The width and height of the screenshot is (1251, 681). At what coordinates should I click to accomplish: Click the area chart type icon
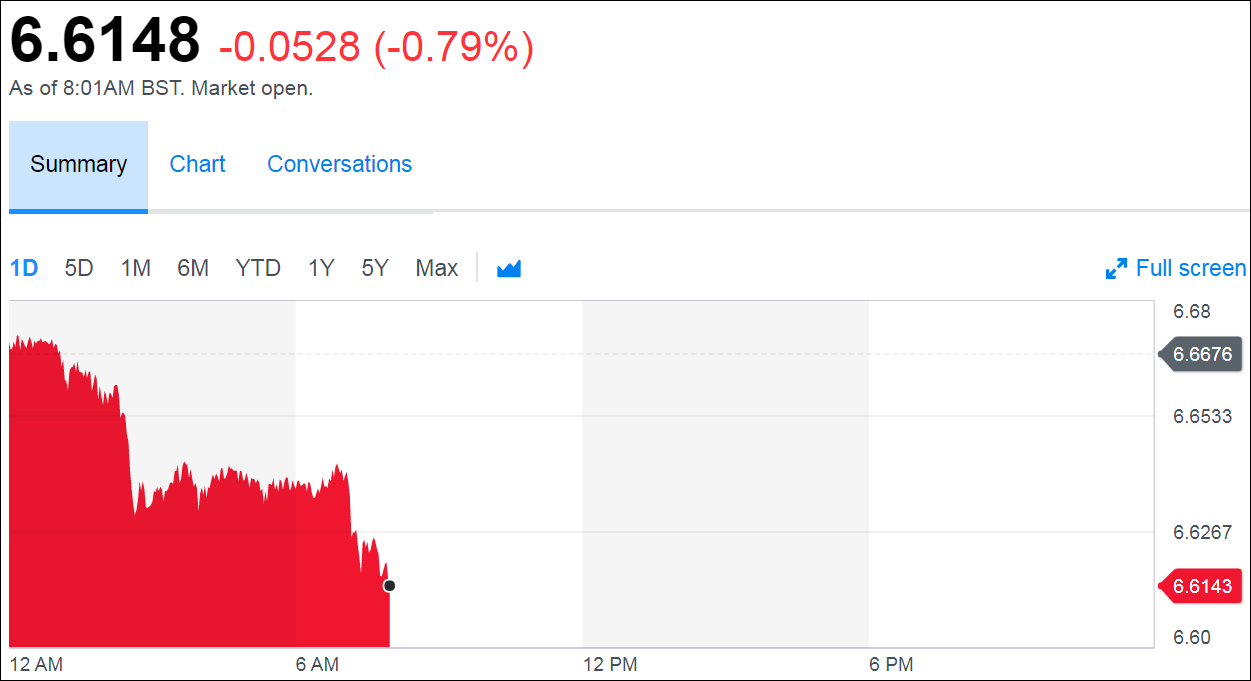coord(509,269)
